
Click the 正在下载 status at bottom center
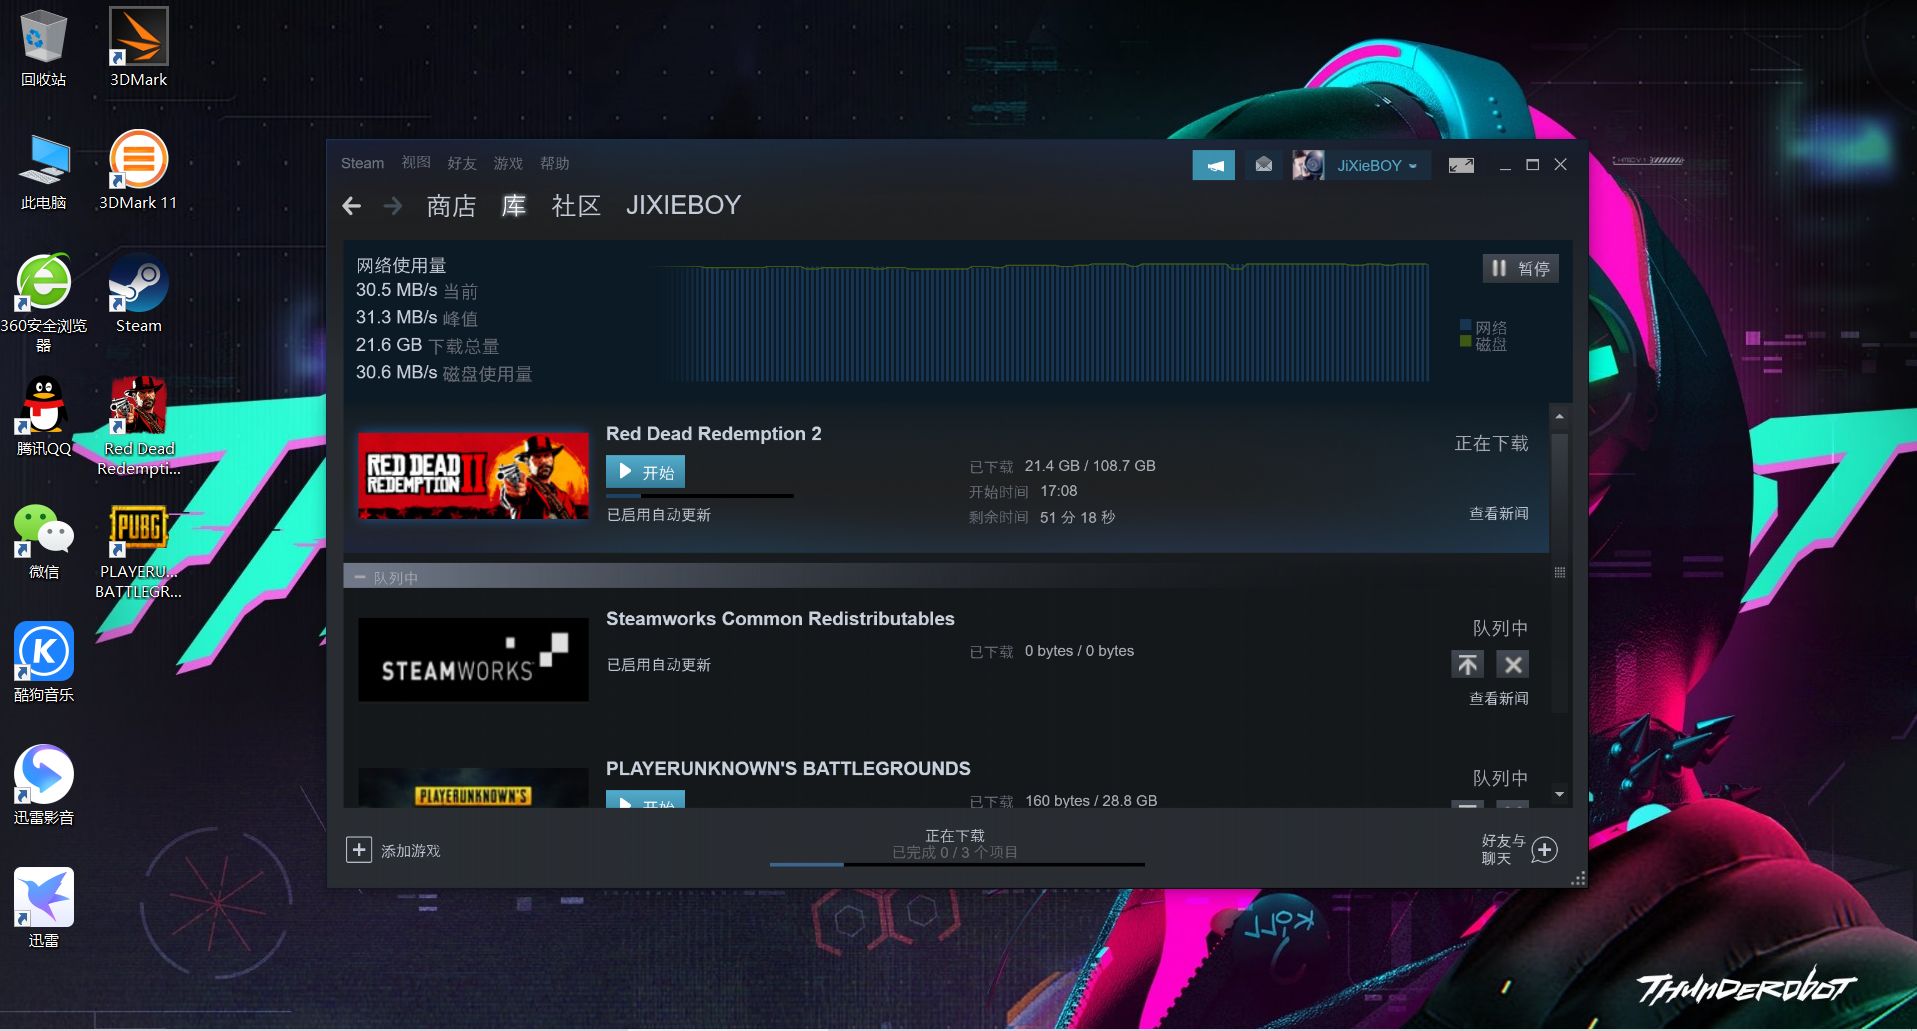(x=955, y=836)
